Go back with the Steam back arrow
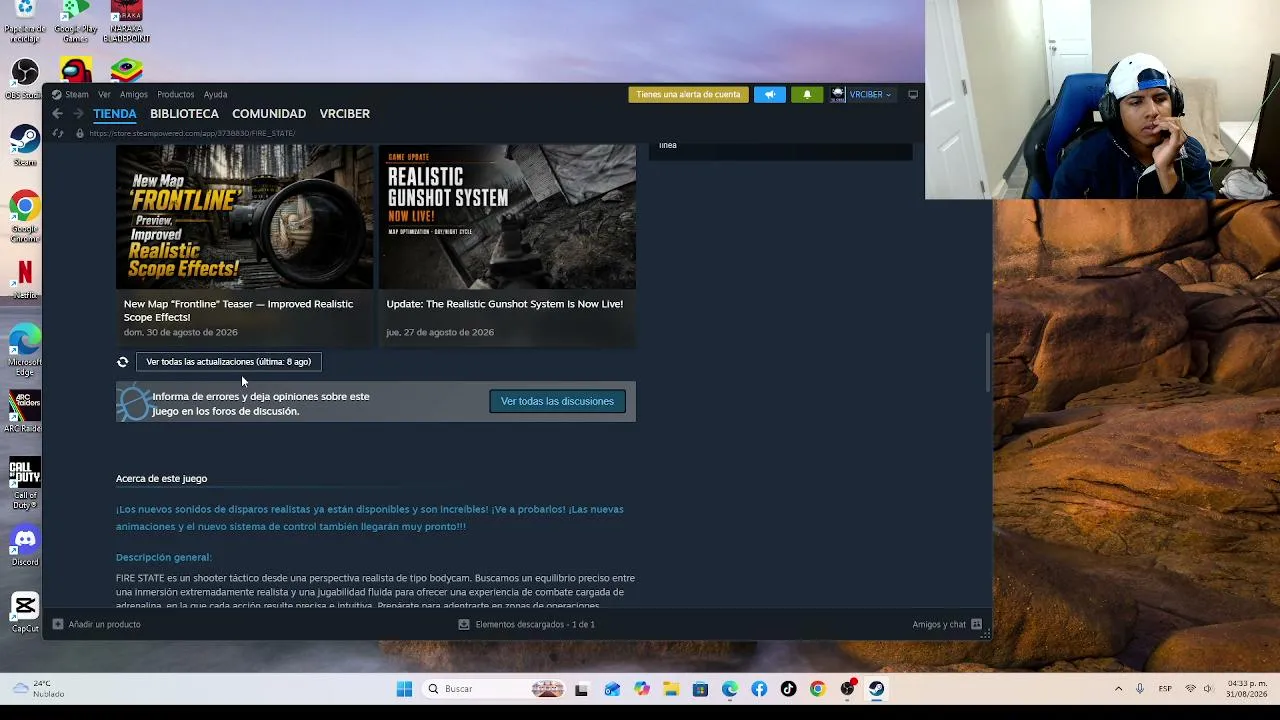This screenshot has height=720, width=1280. coord(58,114)
